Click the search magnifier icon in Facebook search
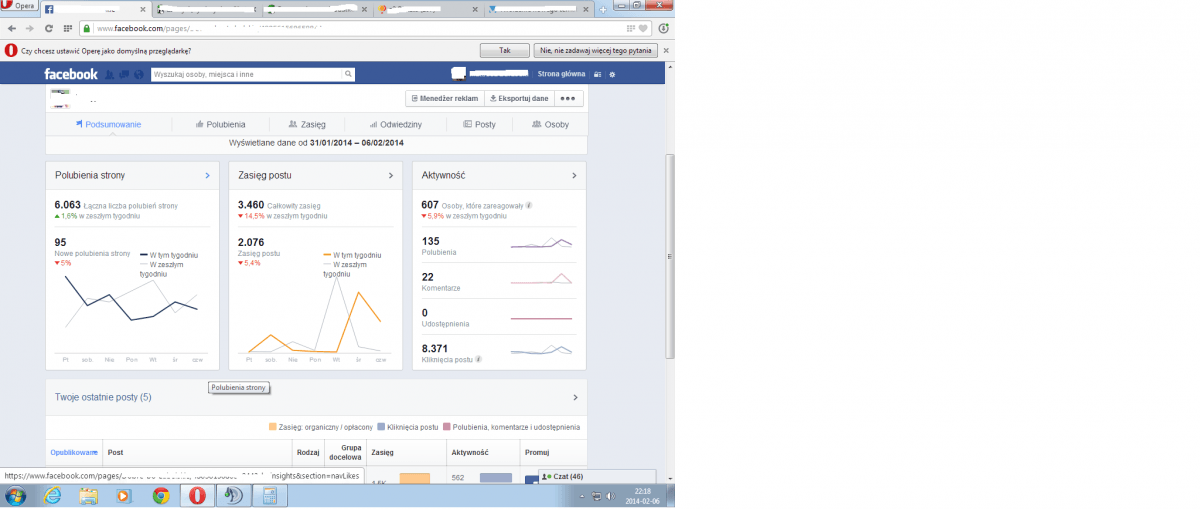1200x509 pixels. tap(348, 74)
